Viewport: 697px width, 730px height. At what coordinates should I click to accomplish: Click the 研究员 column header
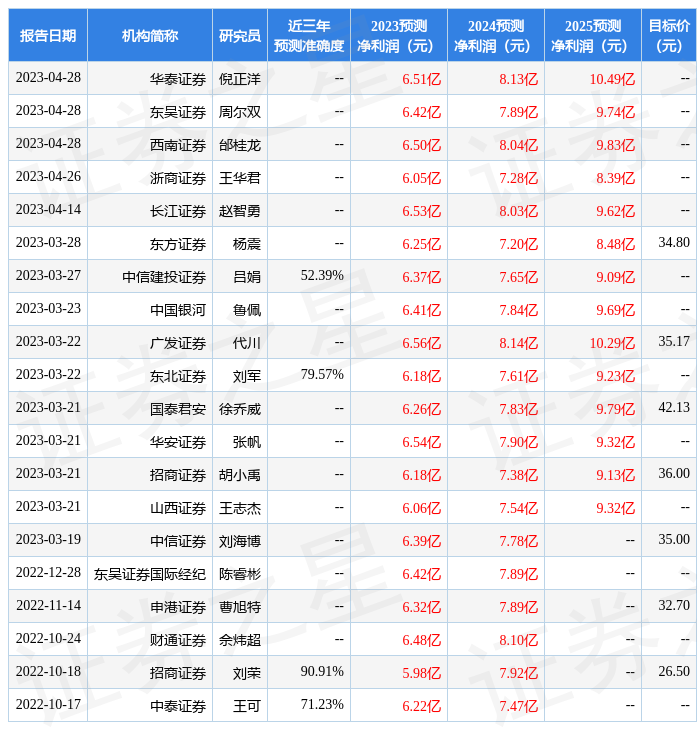240,35
